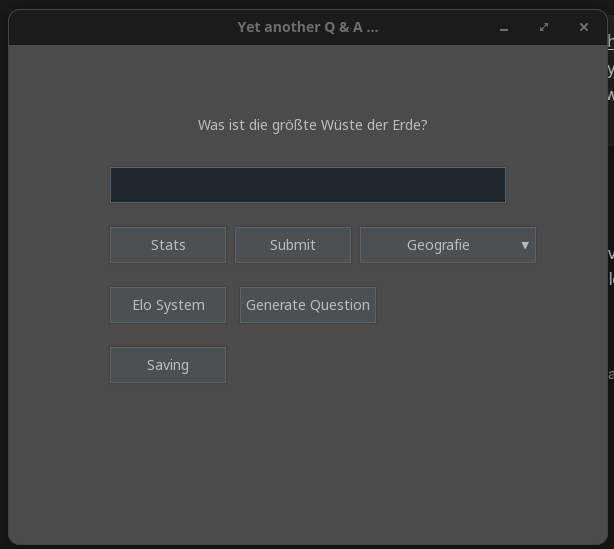Image resolution: width=614 pixels, height=549 pixels.
Task: Click the Saving button
Action: tap(168, 365)
